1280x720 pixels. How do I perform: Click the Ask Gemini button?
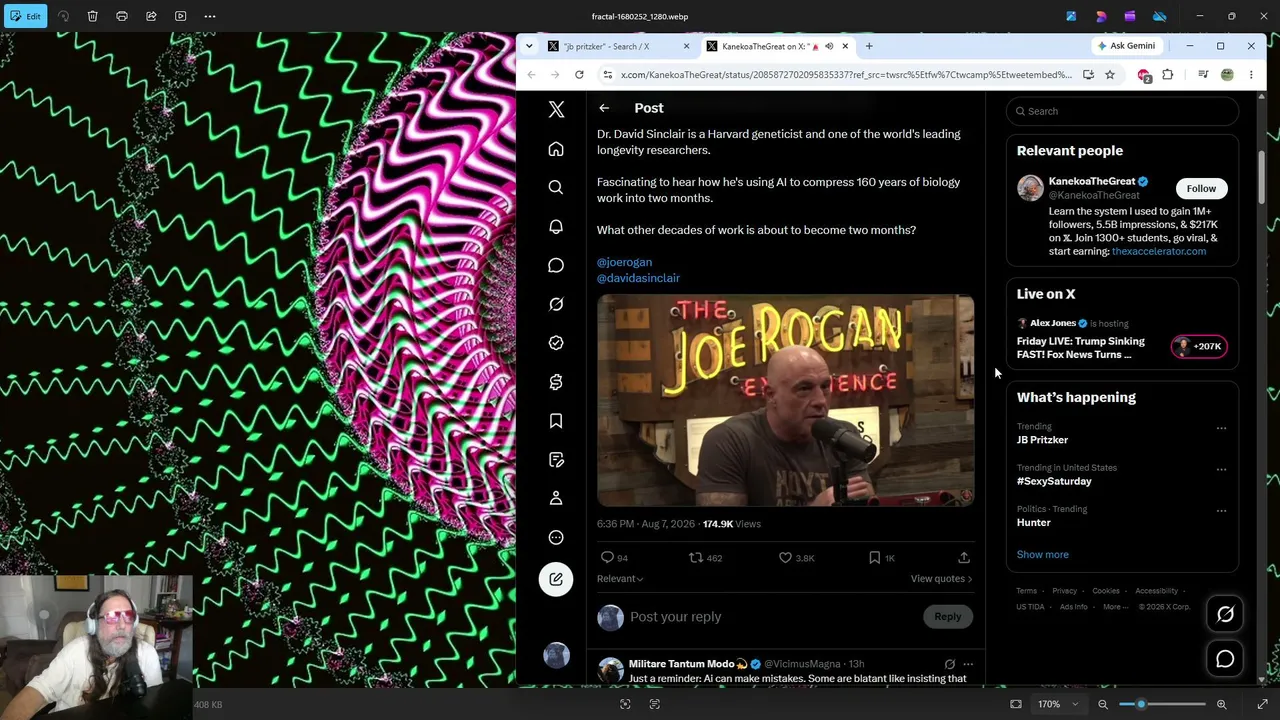tap(1127, 46)
